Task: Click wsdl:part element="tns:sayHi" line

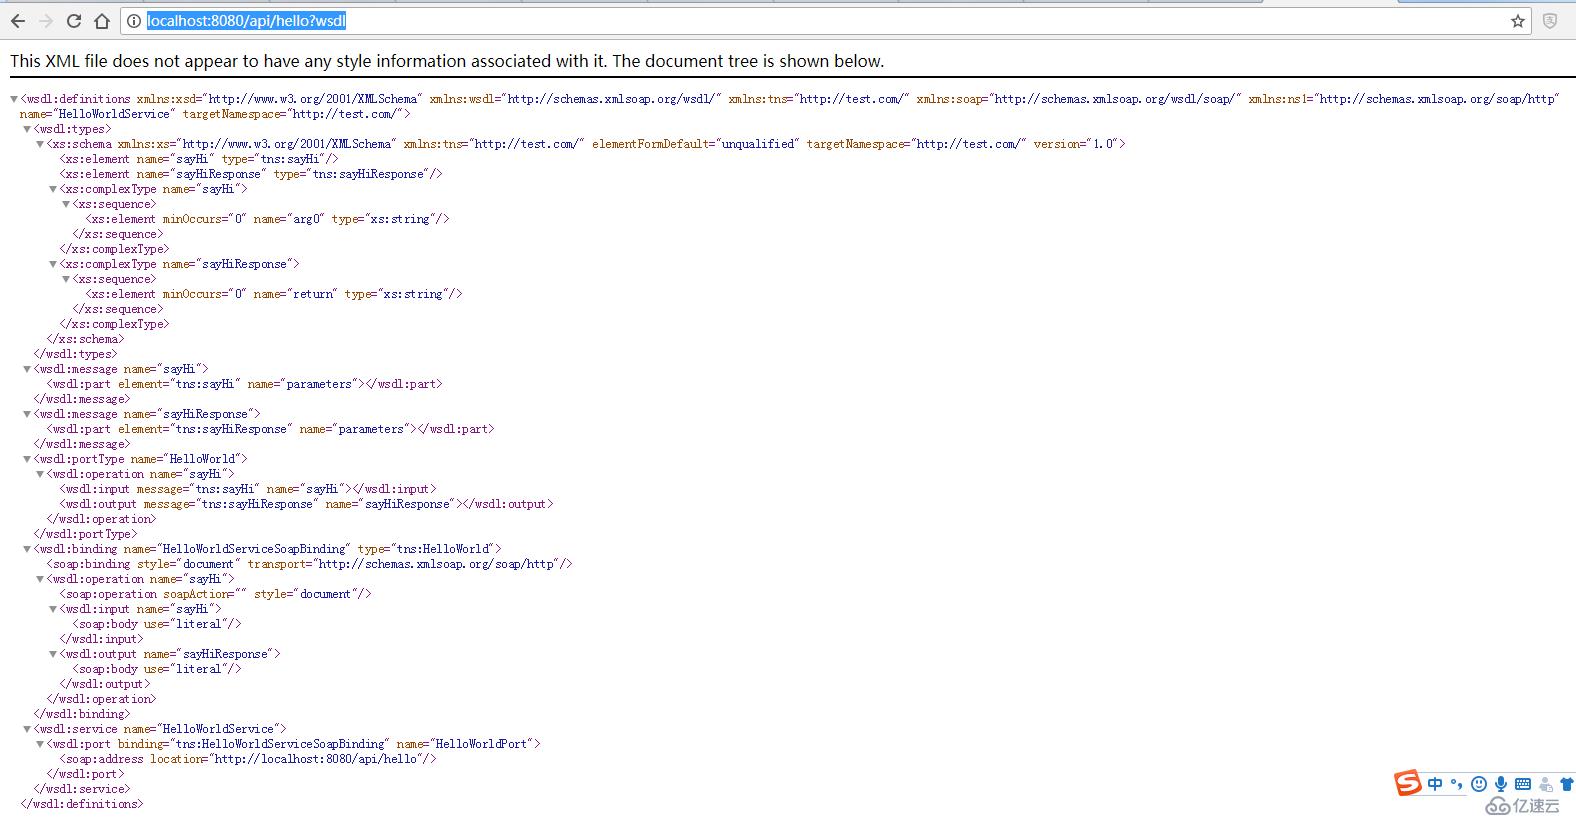Action: (x=244, y=384)
